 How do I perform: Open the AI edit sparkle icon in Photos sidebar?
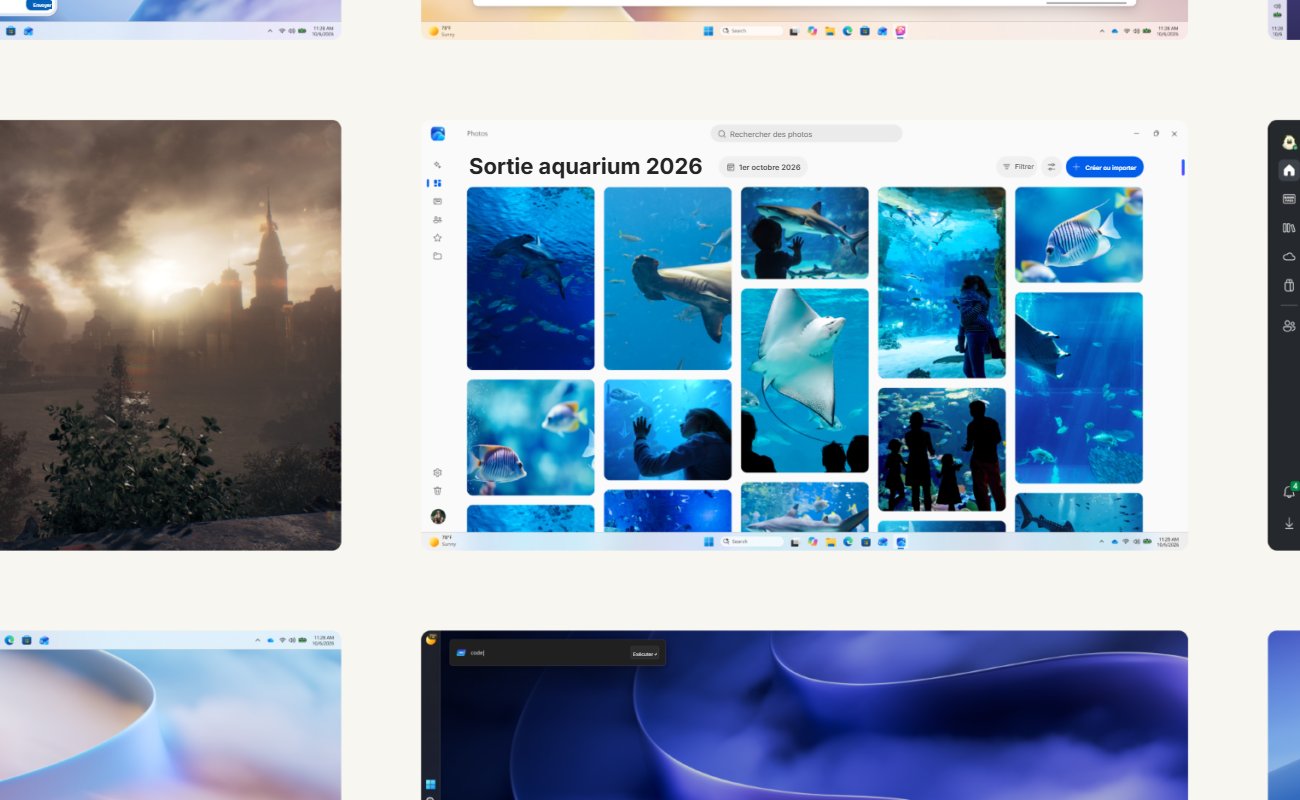437,165
